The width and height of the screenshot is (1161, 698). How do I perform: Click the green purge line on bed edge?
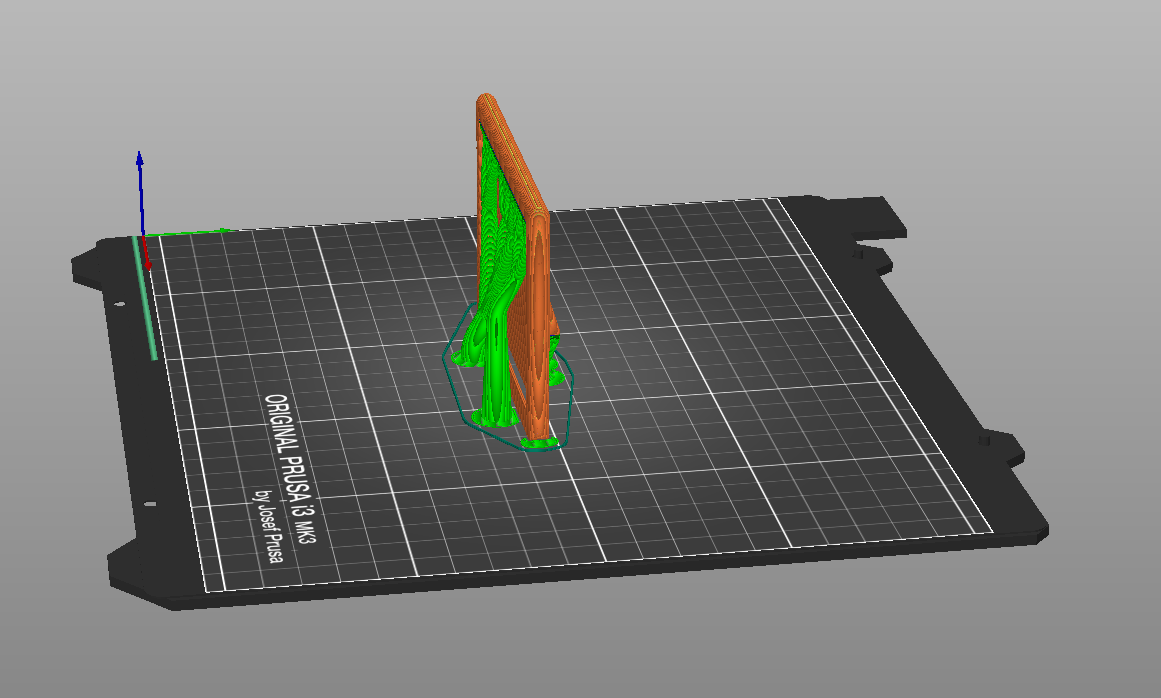(144, 298)
